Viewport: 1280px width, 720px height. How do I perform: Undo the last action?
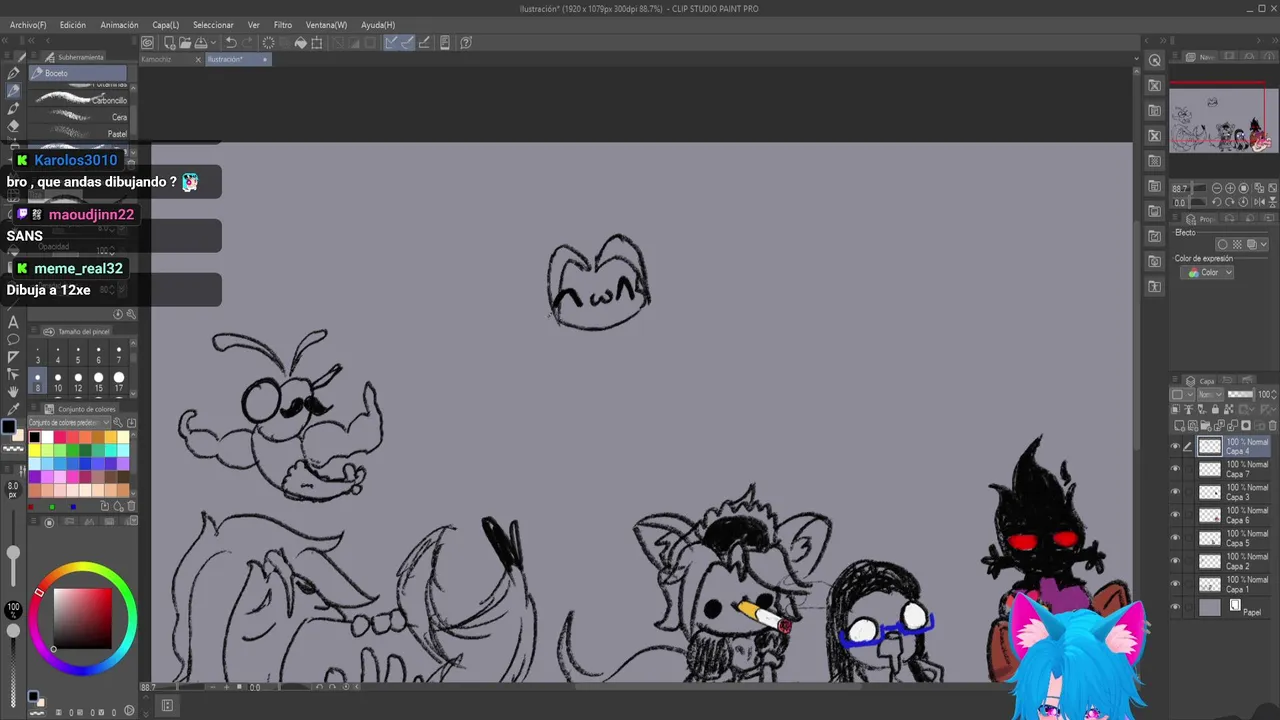click(231, 42)
